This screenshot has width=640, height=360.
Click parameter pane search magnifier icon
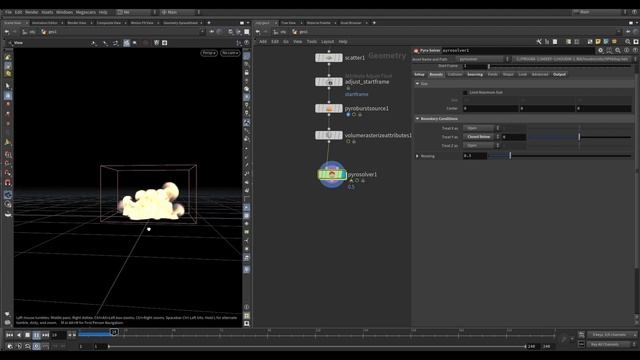coord(618,51)
